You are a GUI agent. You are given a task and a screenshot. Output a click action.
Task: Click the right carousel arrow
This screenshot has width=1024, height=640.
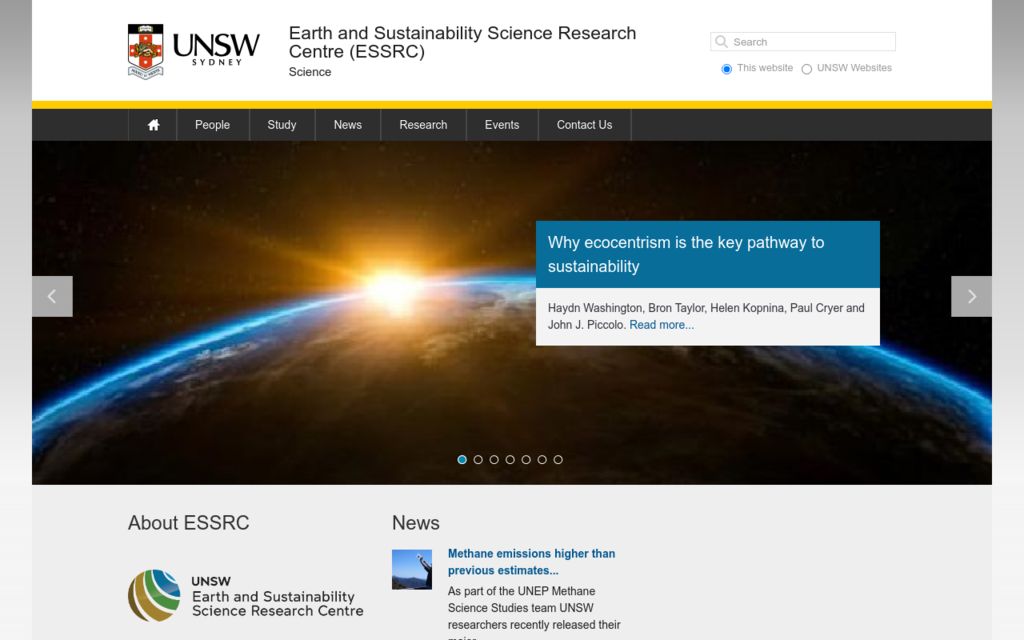tap(971, 296)
